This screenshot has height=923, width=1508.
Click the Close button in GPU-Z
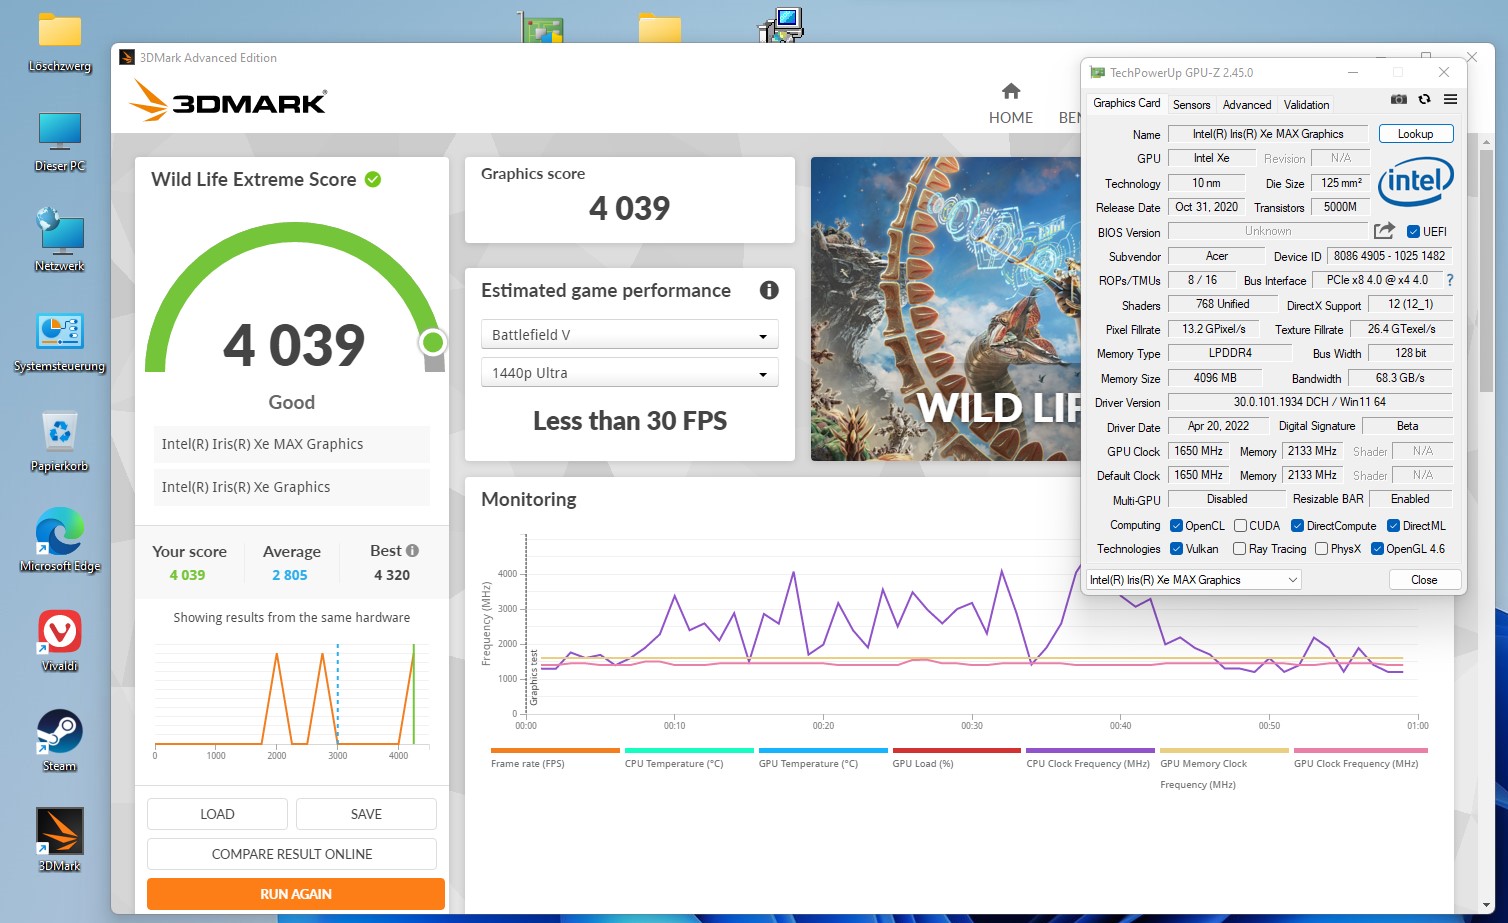point(1424,580)
